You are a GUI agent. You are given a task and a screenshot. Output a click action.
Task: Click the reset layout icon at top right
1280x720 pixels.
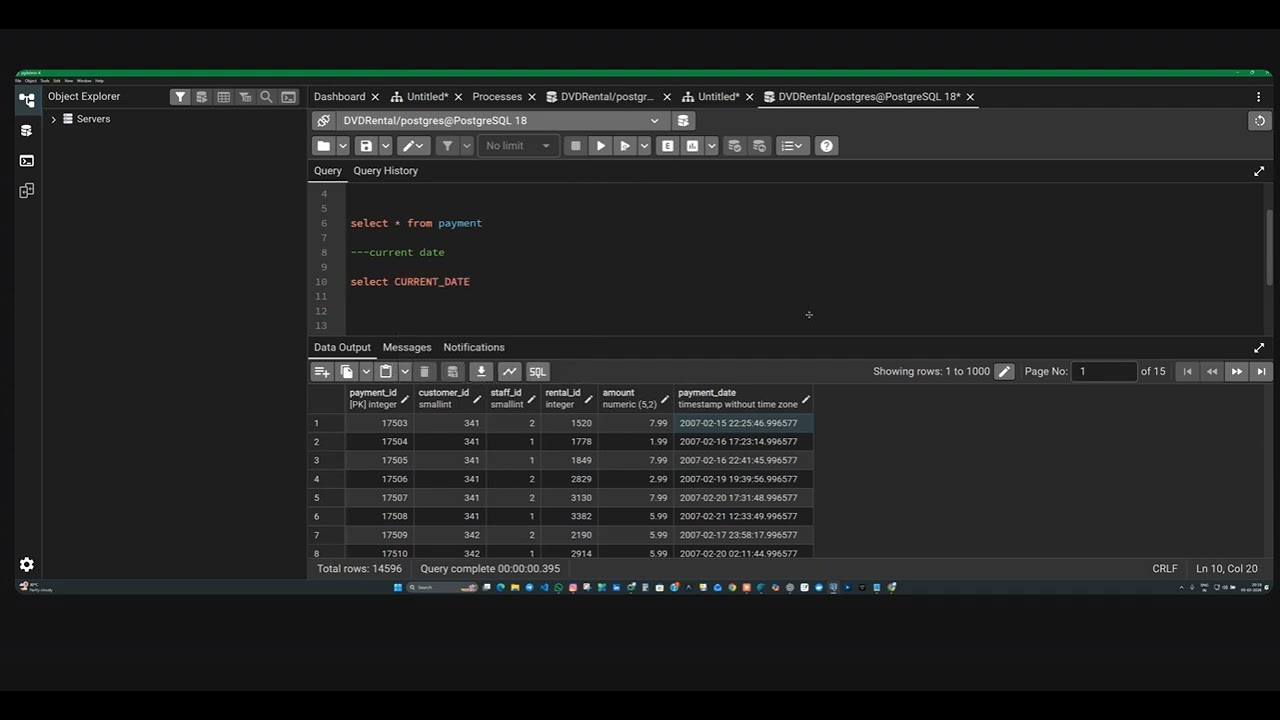pyautogui.click(x=1259, y=120)
